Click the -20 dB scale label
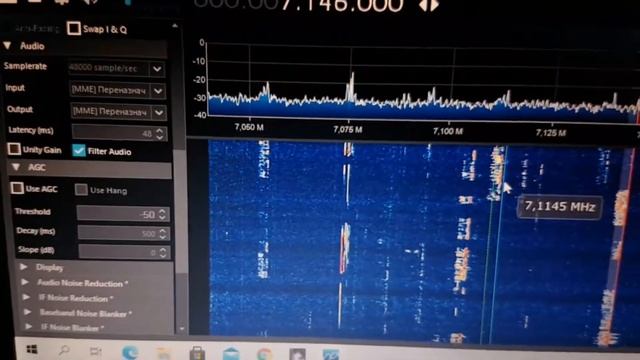This screenshot has height=360, width=640. coord(199,80)
